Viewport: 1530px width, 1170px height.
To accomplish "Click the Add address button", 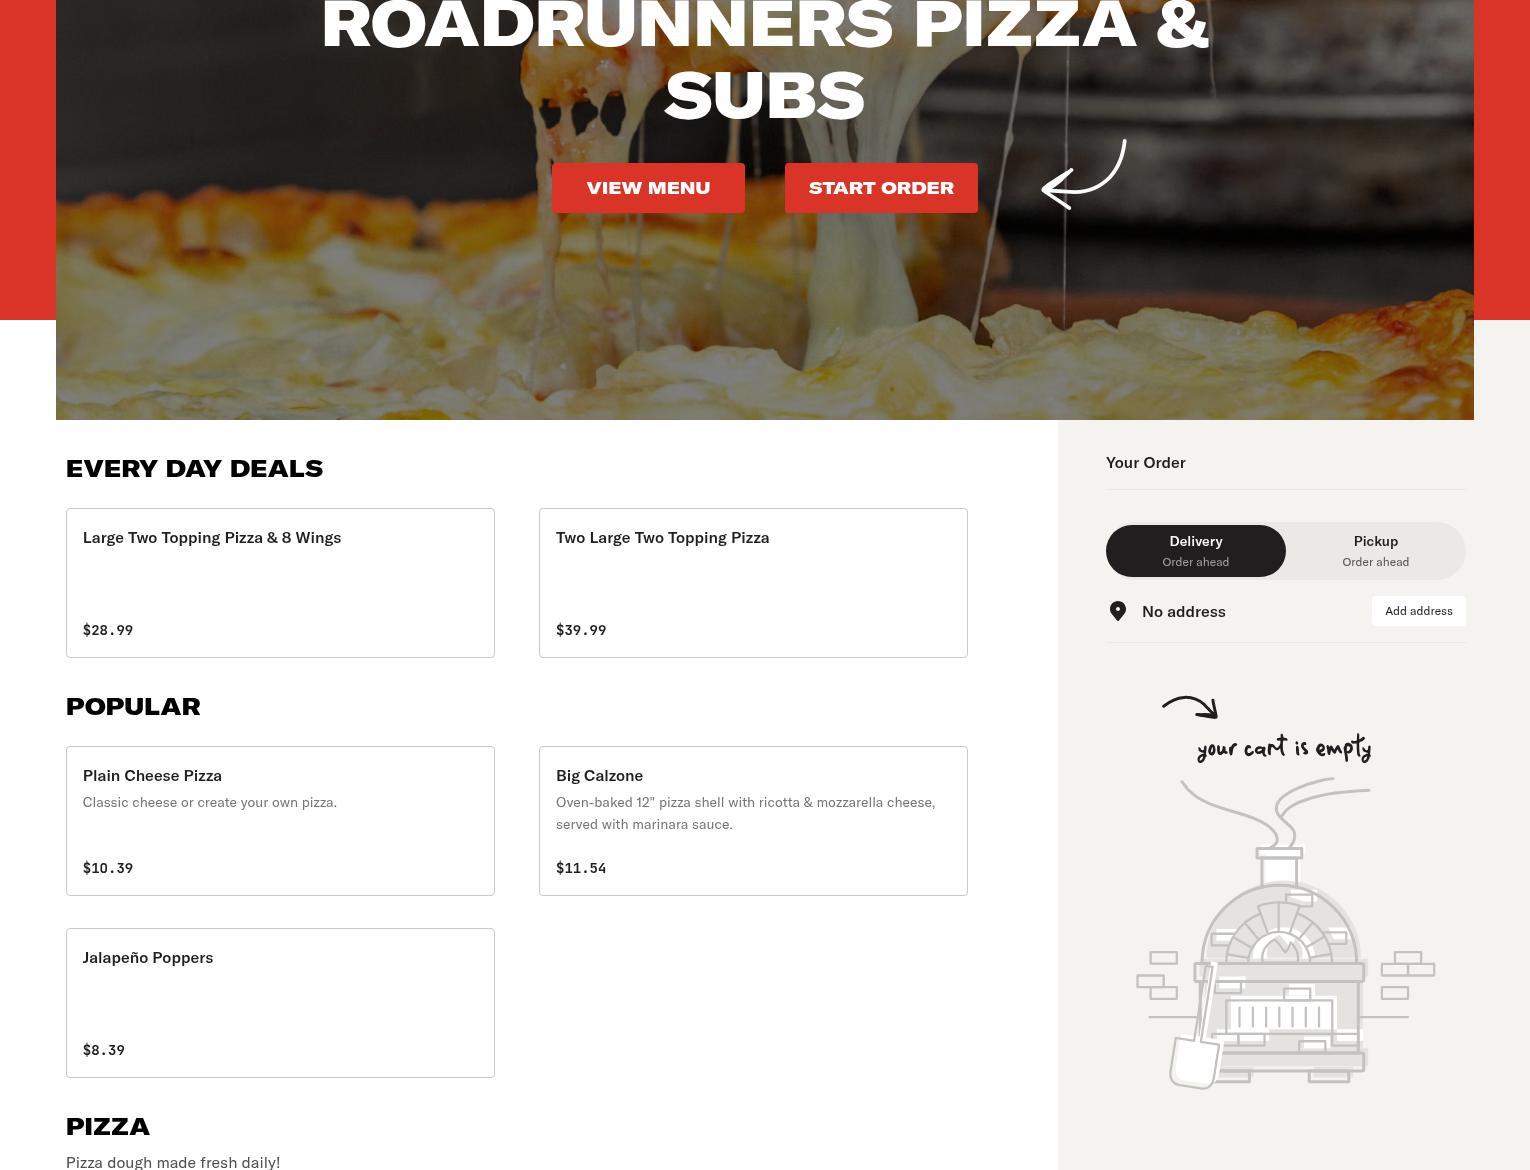I will [1419, 611].
